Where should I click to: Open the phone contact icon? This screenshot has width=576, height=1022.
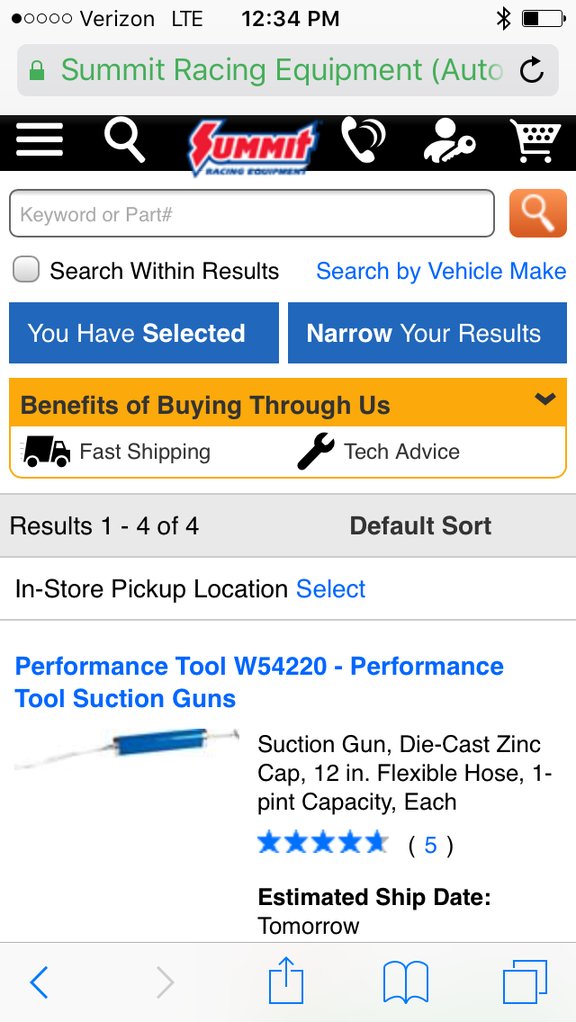(363, 139)
